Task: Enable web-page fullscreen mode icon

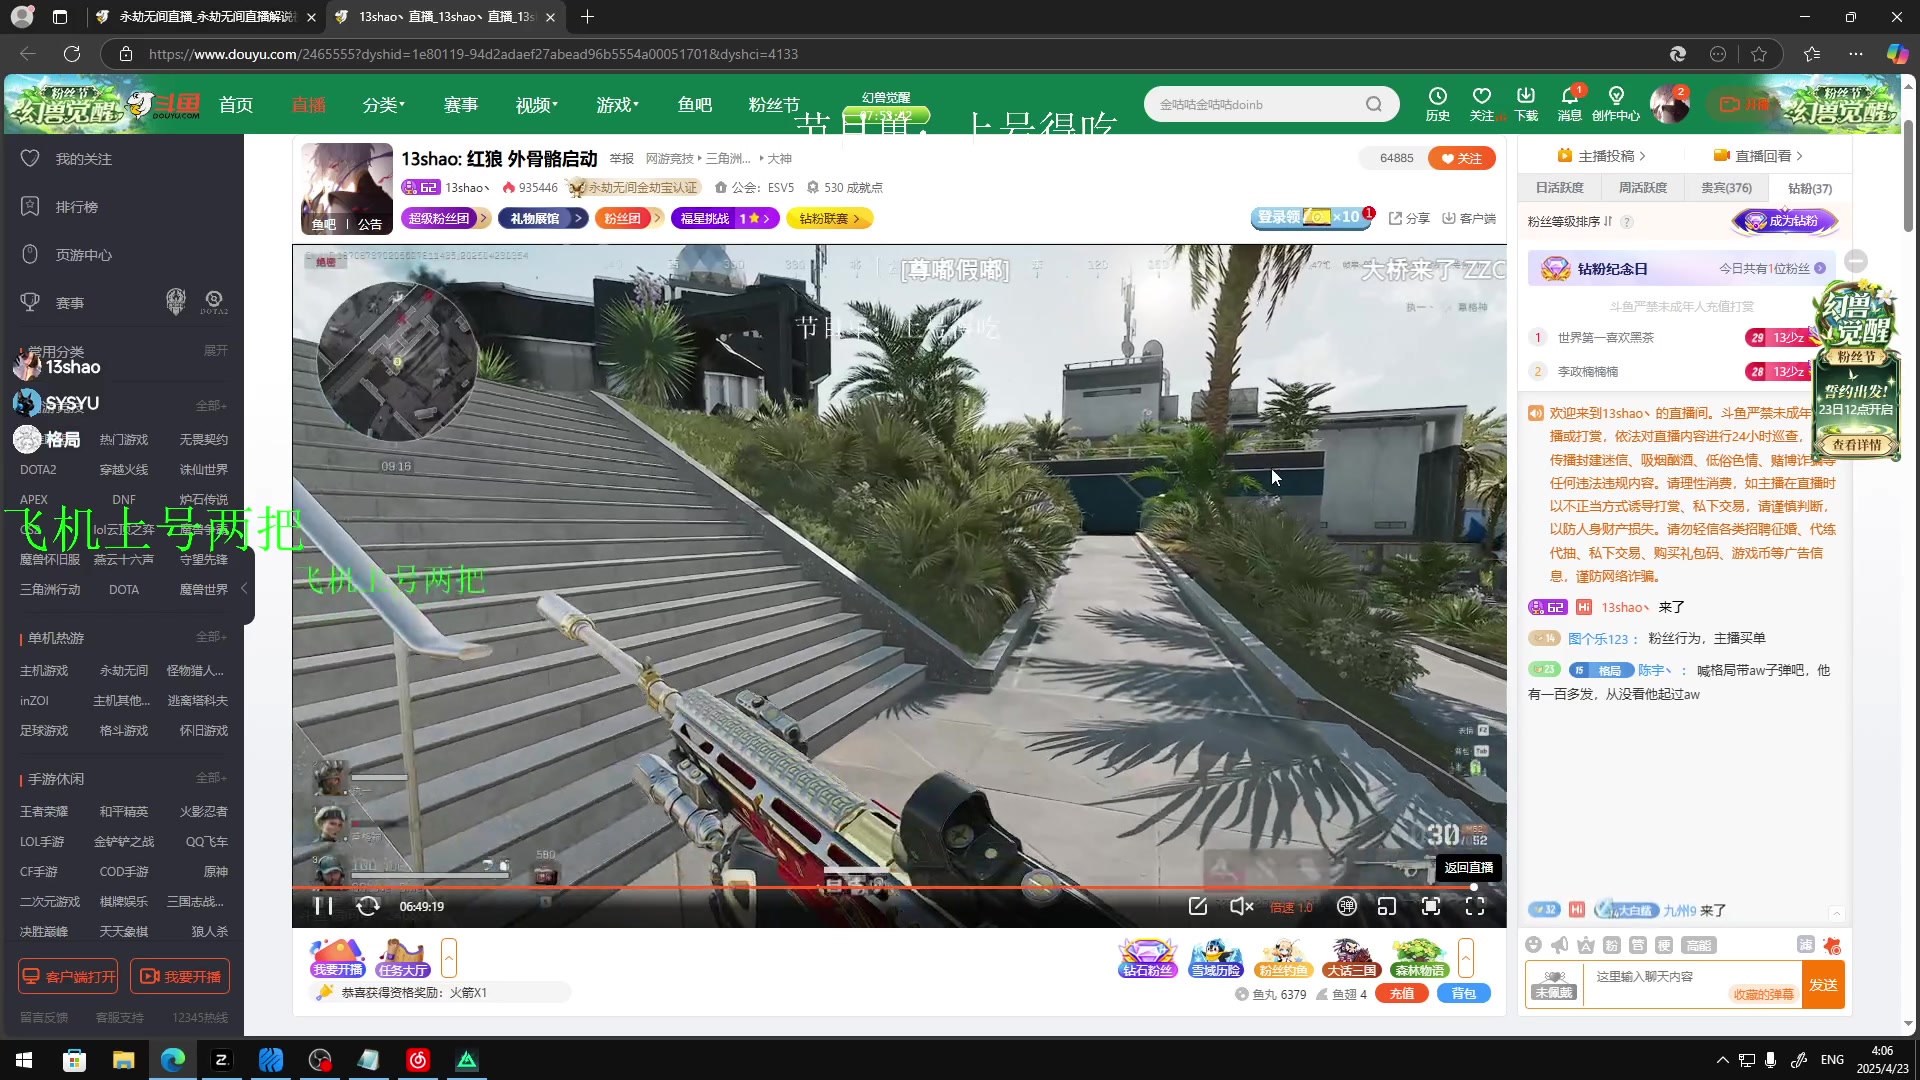Action: click(1431, 906)
